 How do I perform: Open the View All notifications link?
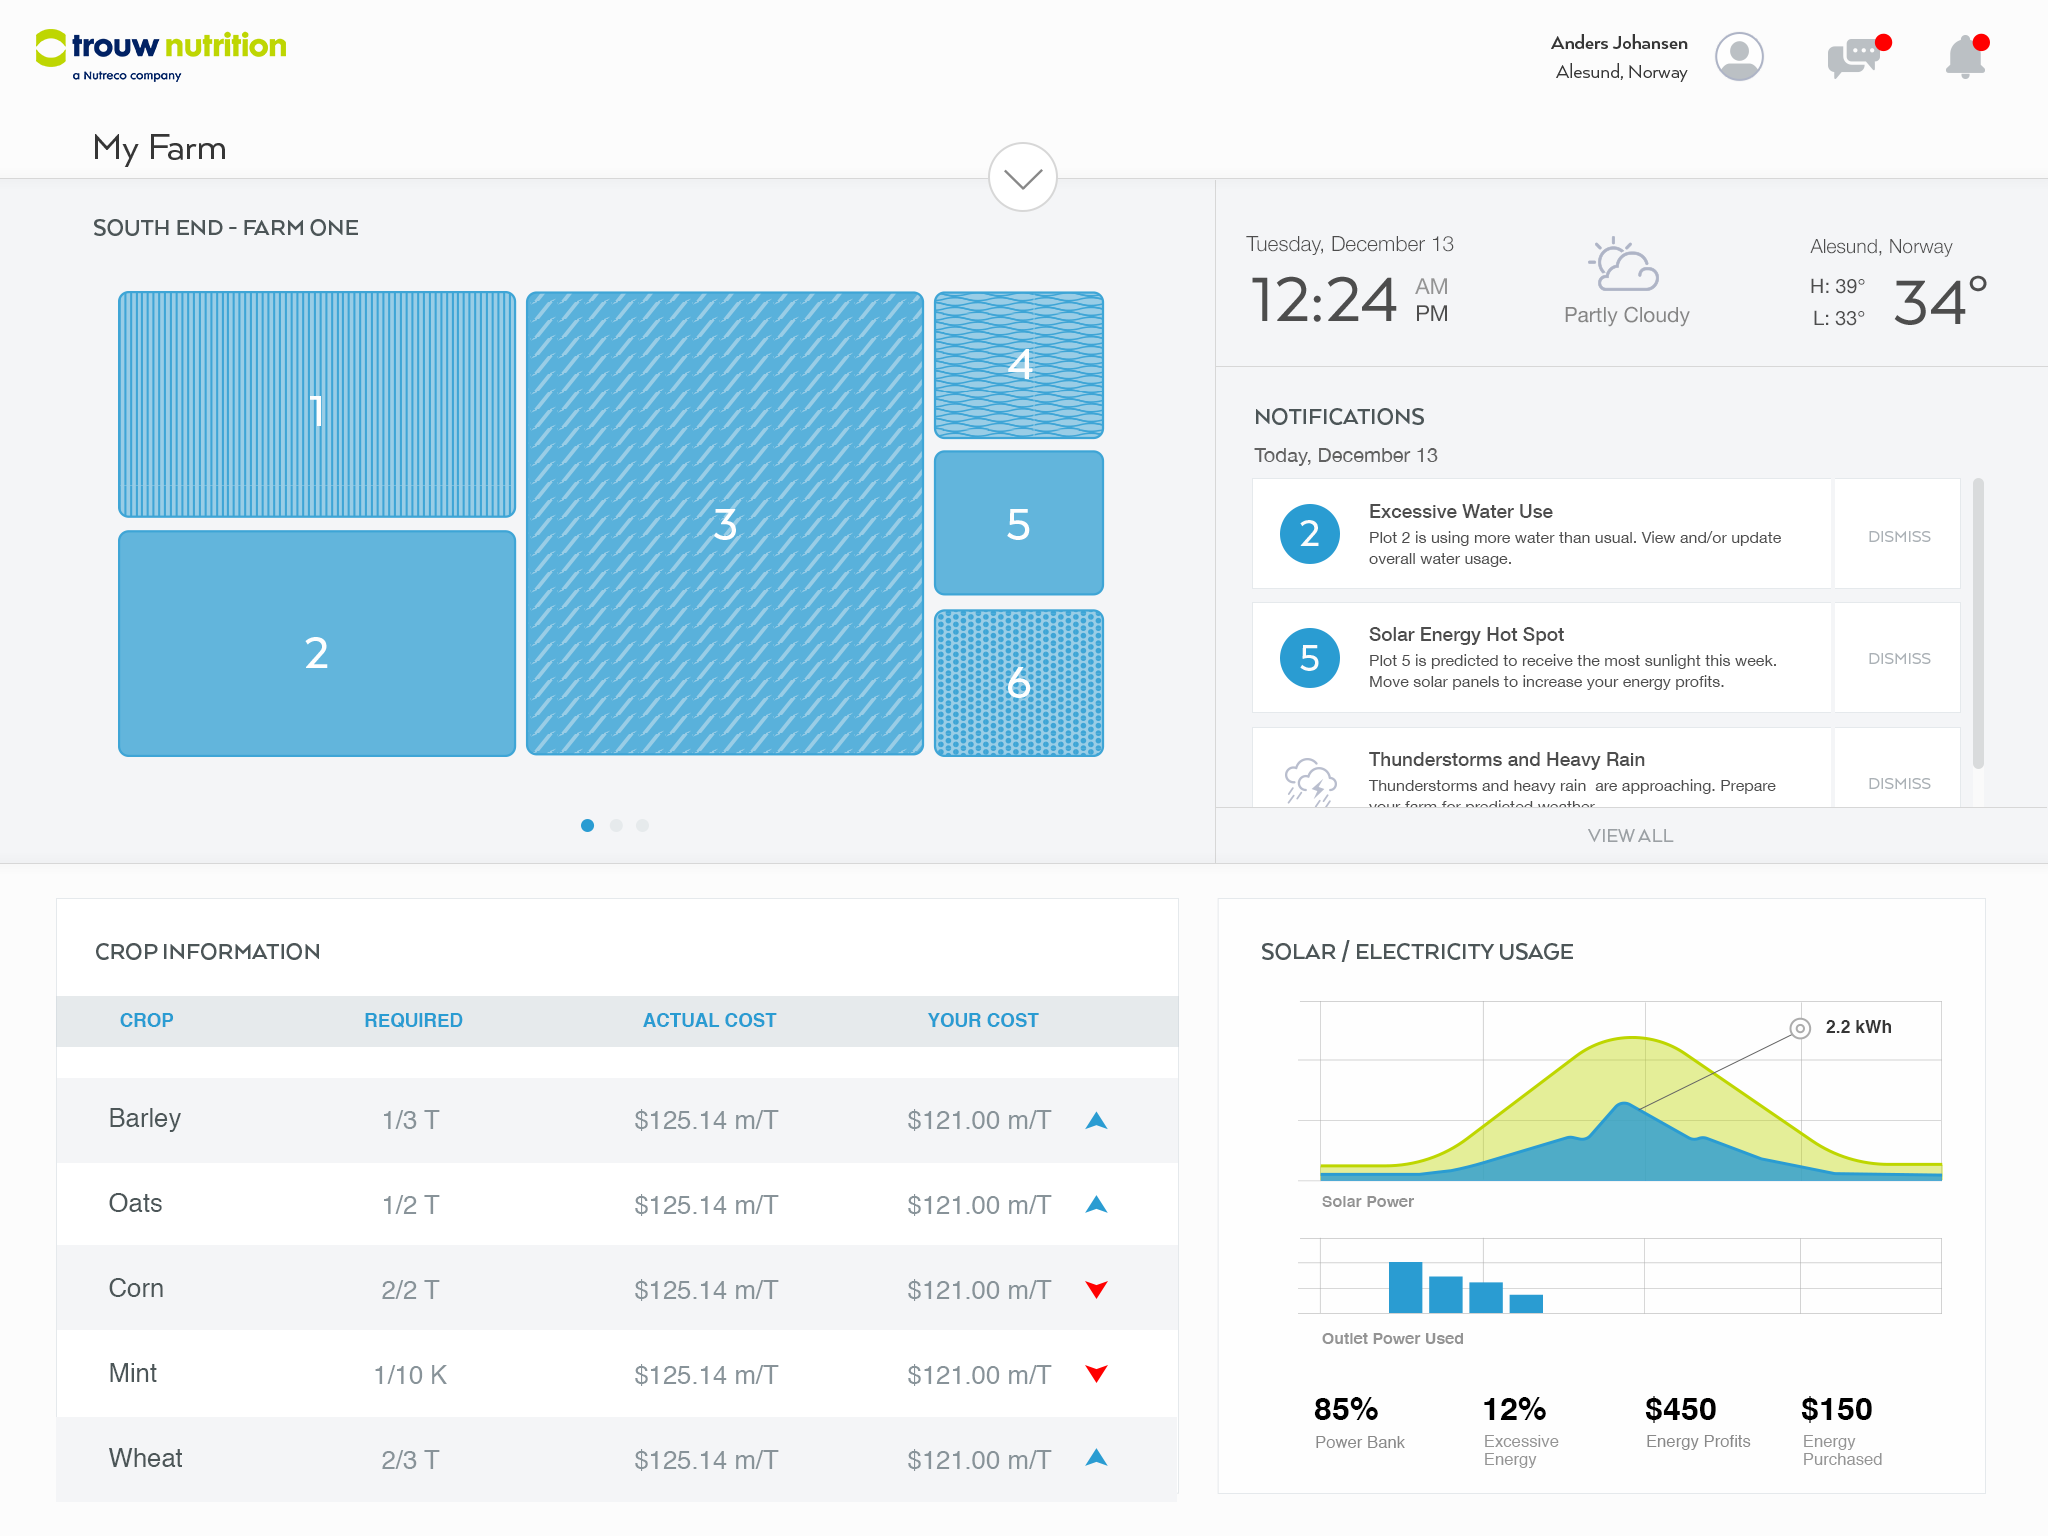(1630, 836)
